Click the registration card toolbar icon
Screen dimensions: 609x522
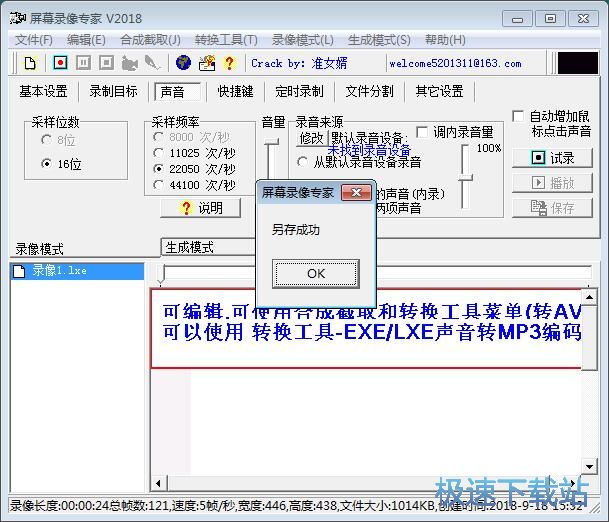tap(207, 63)
